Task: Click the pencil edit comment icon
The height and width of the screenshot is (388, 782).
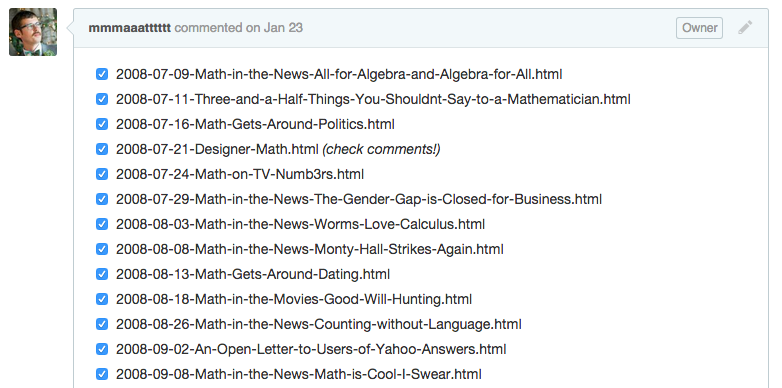Action: (745, 27)
